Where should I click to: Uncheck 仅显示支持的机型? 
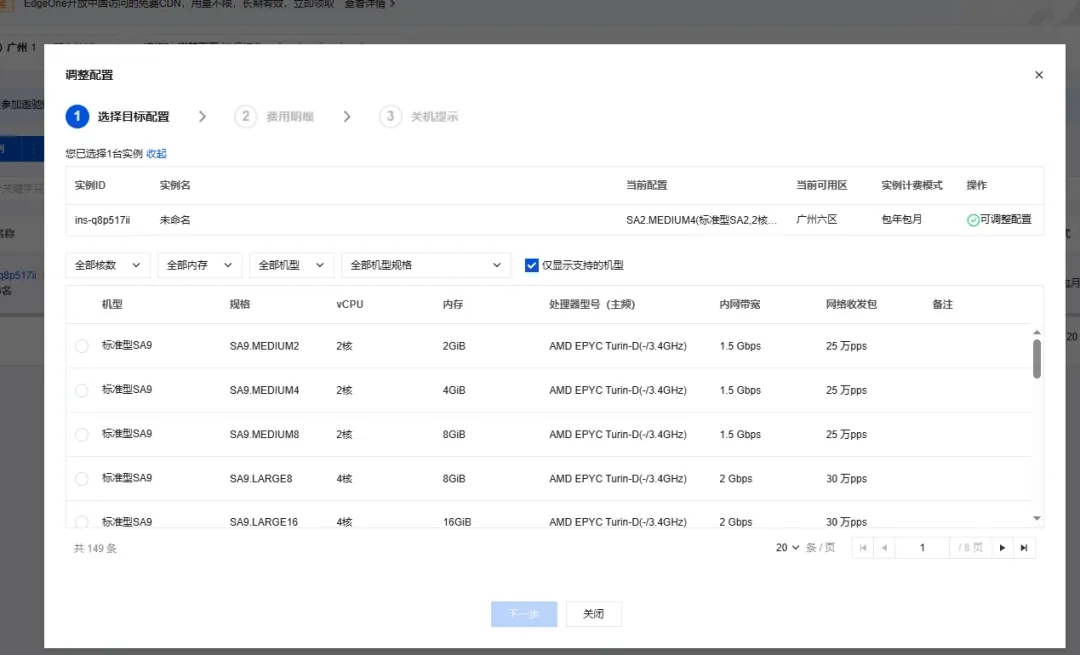pyautogui.click(x=531, y=265)
